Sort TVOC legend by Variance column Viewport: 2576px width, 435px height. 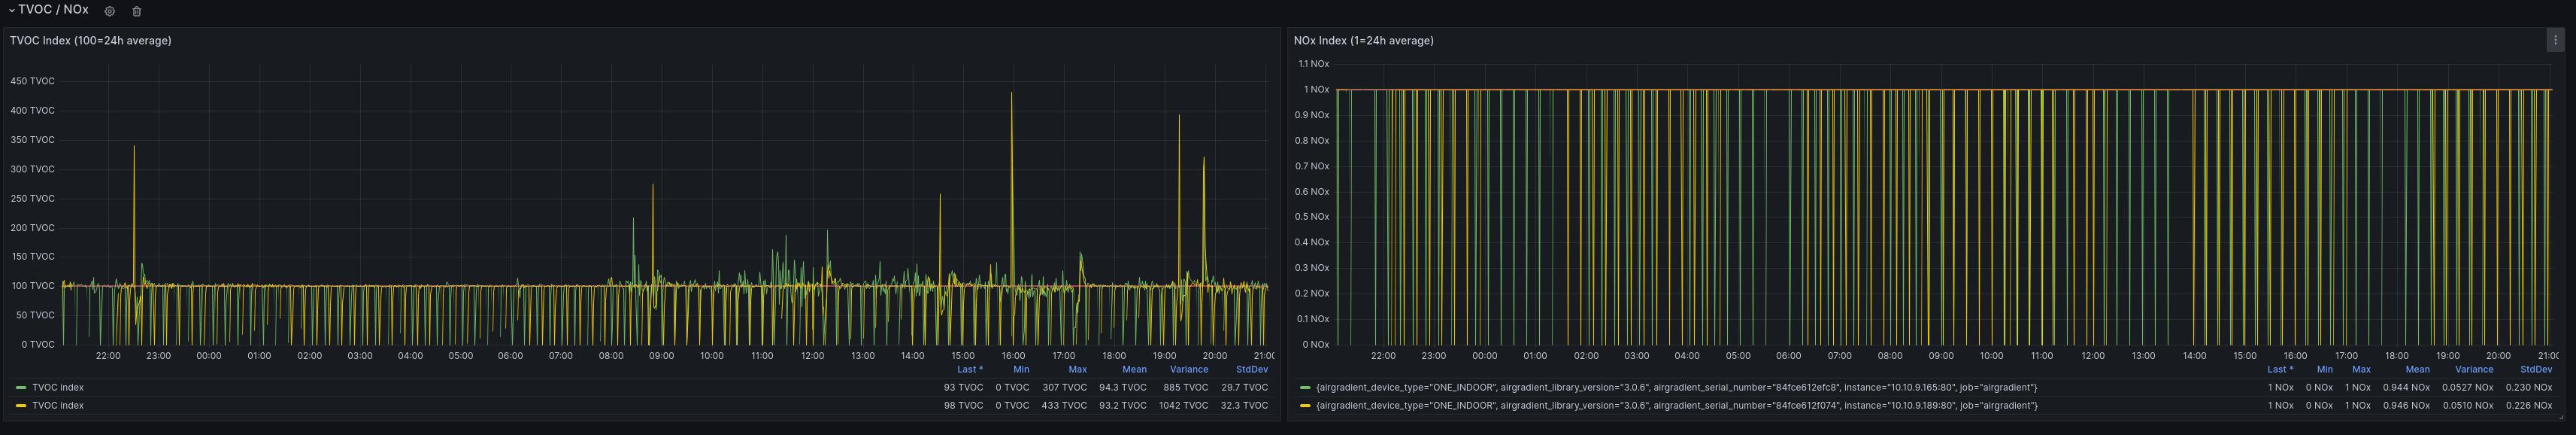[x=1189, y=369]
